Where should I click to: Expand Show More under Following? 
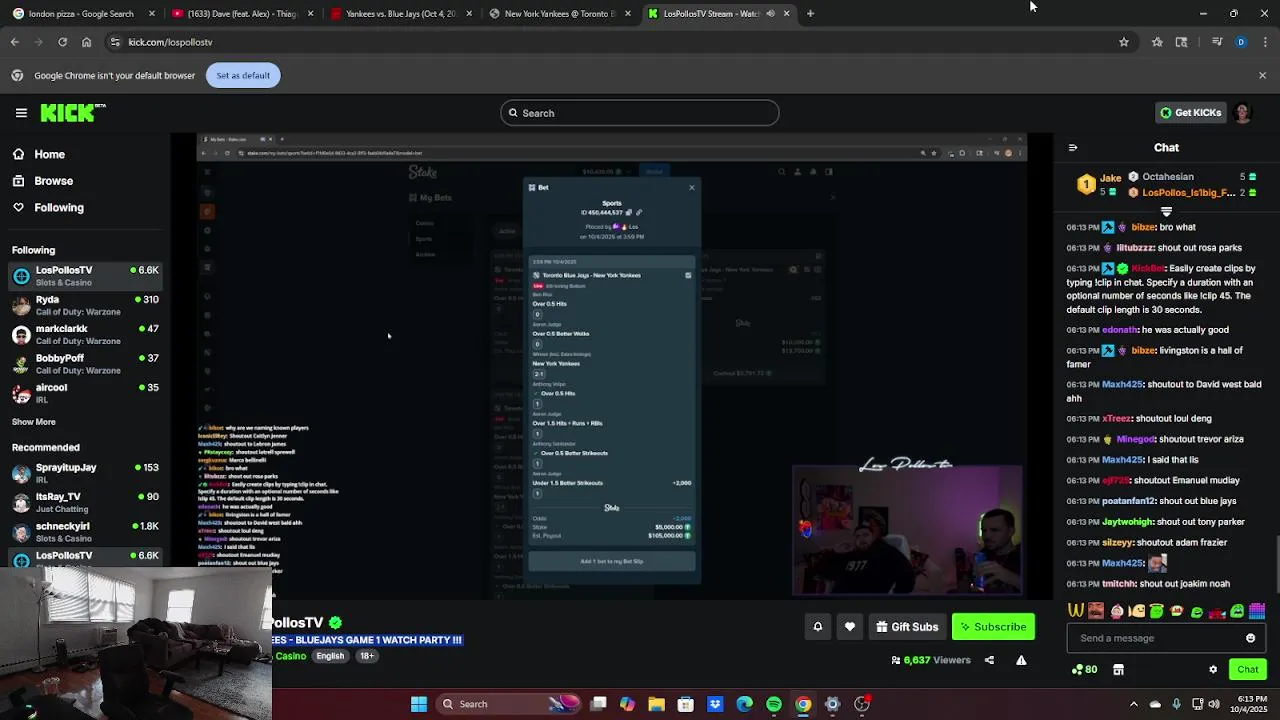pos(33,422)
